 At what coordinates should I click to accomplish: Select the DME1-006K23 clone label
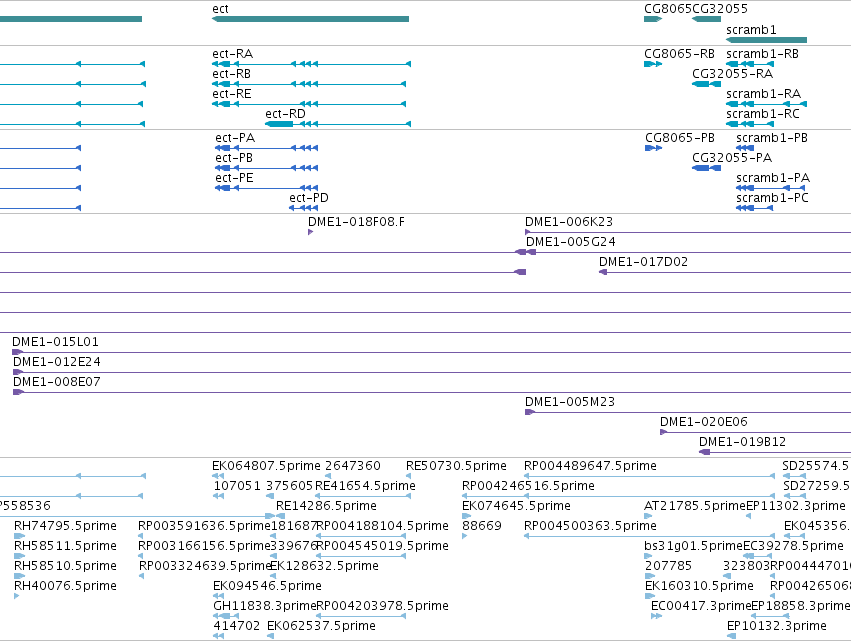(569, 222)
